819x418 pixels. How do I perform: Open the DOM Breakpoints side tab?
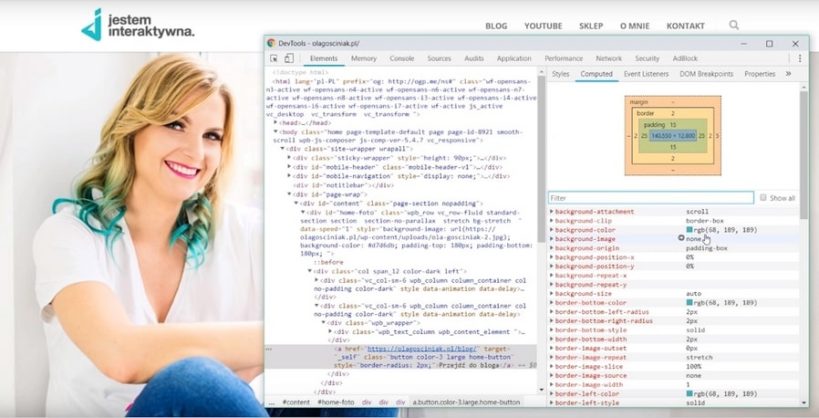(x=706, y=74)
